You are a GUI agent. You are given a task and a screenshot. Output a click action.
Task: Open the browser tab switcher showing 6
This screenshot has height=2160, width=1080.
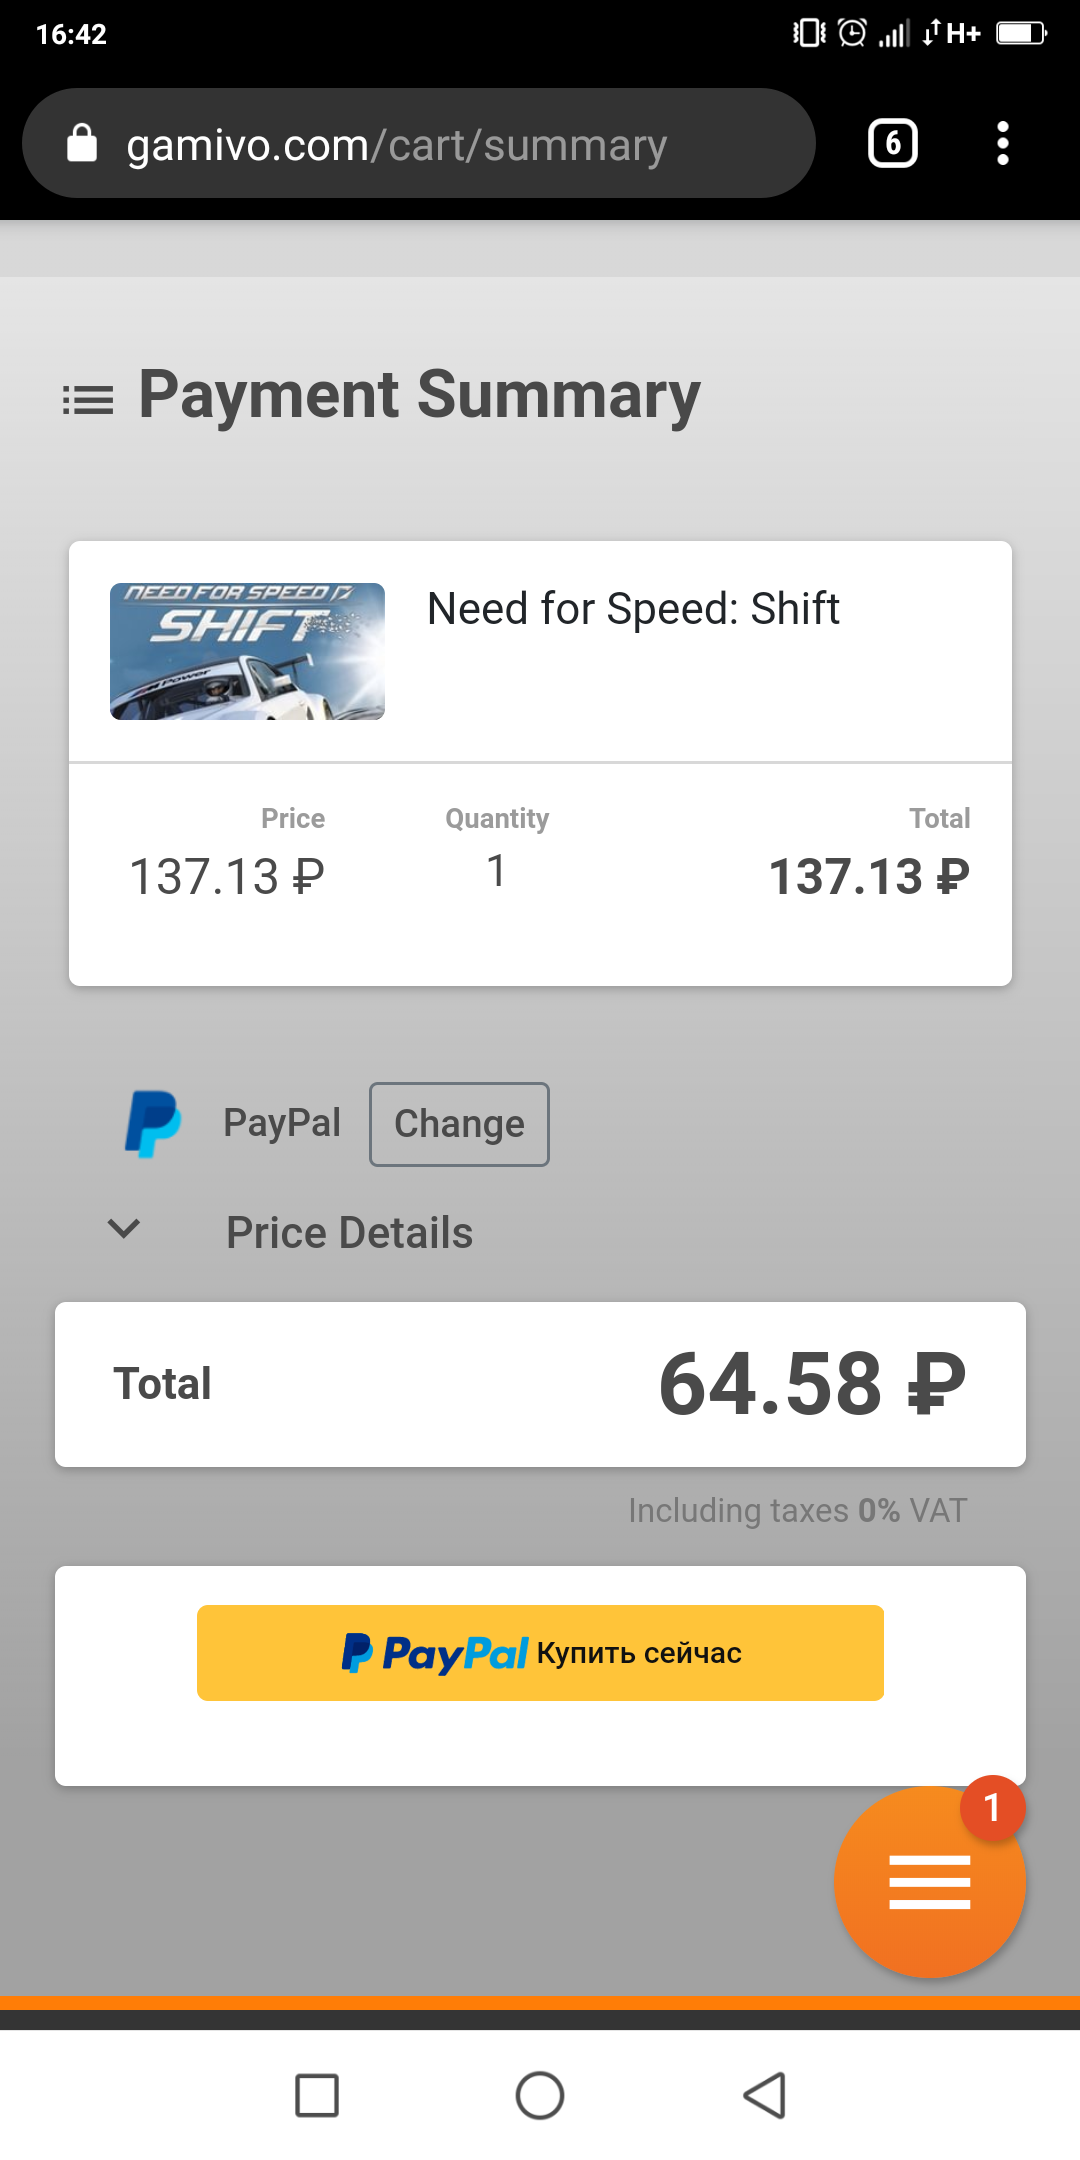pyautogui.click(x=893, y=143)
